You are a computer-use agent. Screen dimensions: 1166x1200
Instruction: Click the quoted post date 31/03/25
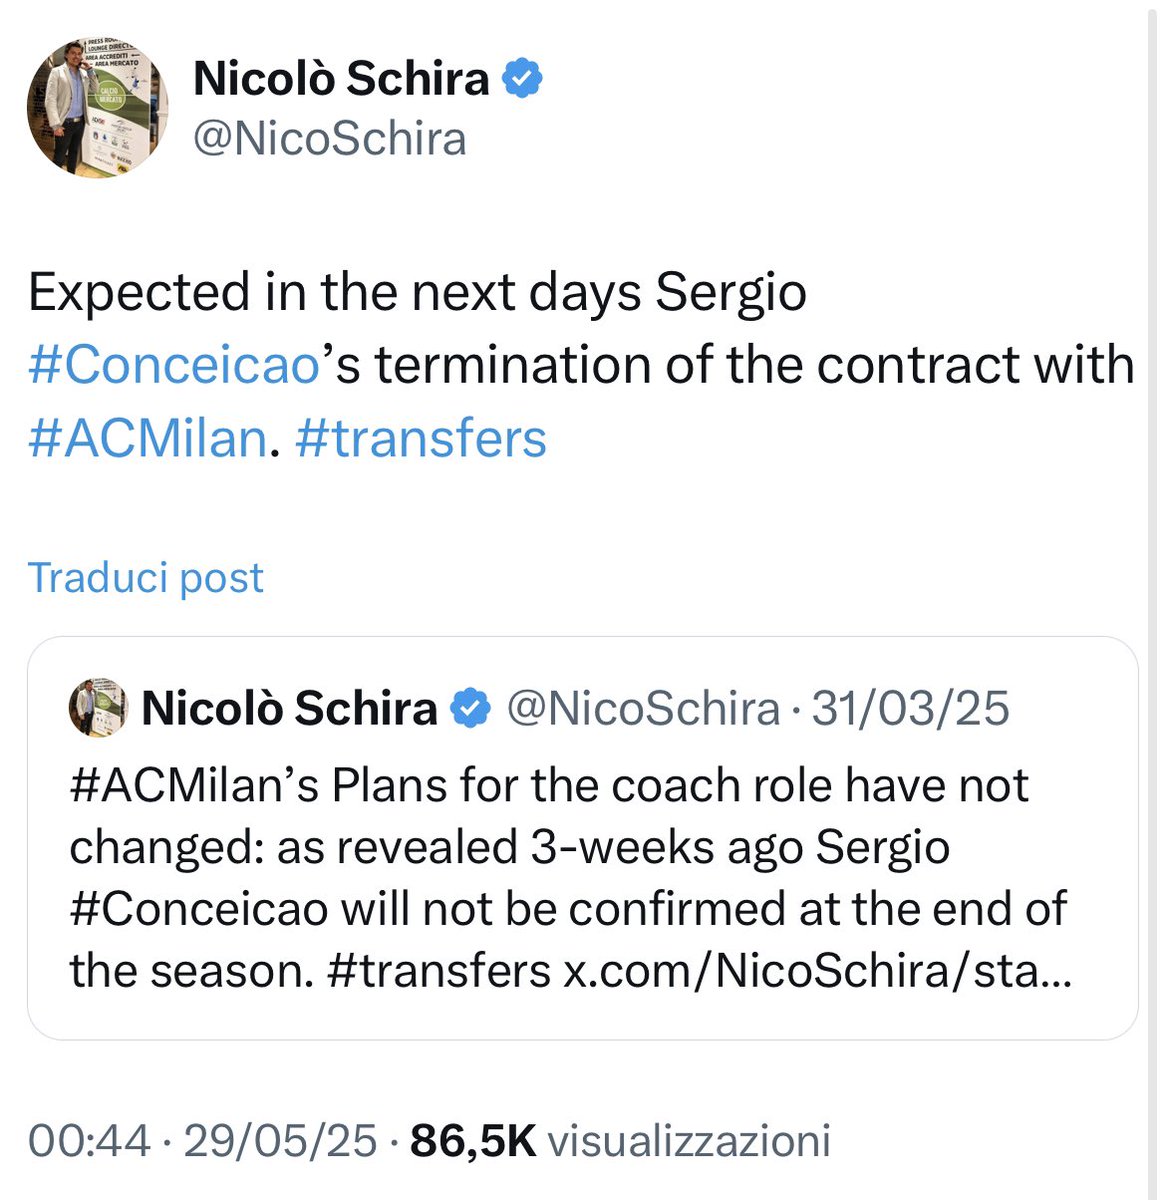(x=911, y=709)
